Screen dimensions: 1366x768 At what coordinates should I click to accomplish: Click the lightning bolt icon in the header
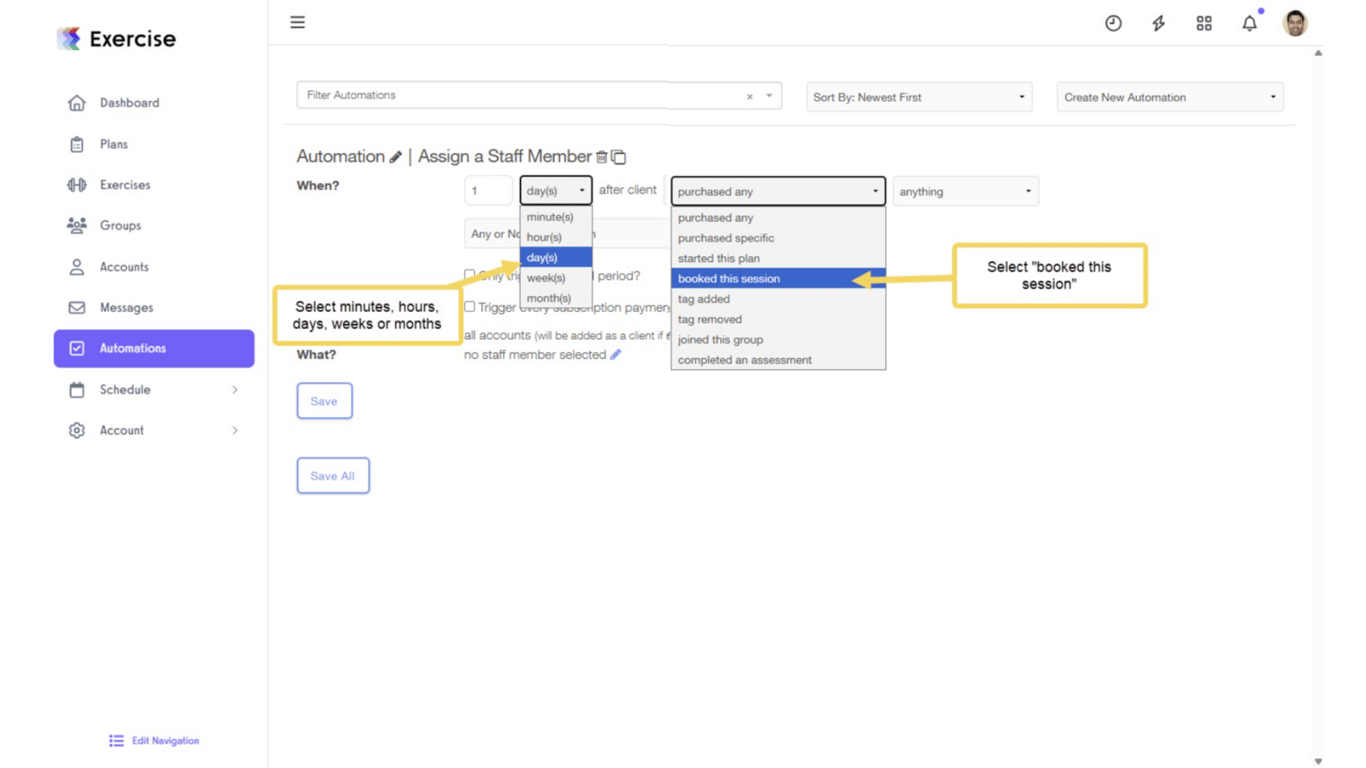point(1158,22)
